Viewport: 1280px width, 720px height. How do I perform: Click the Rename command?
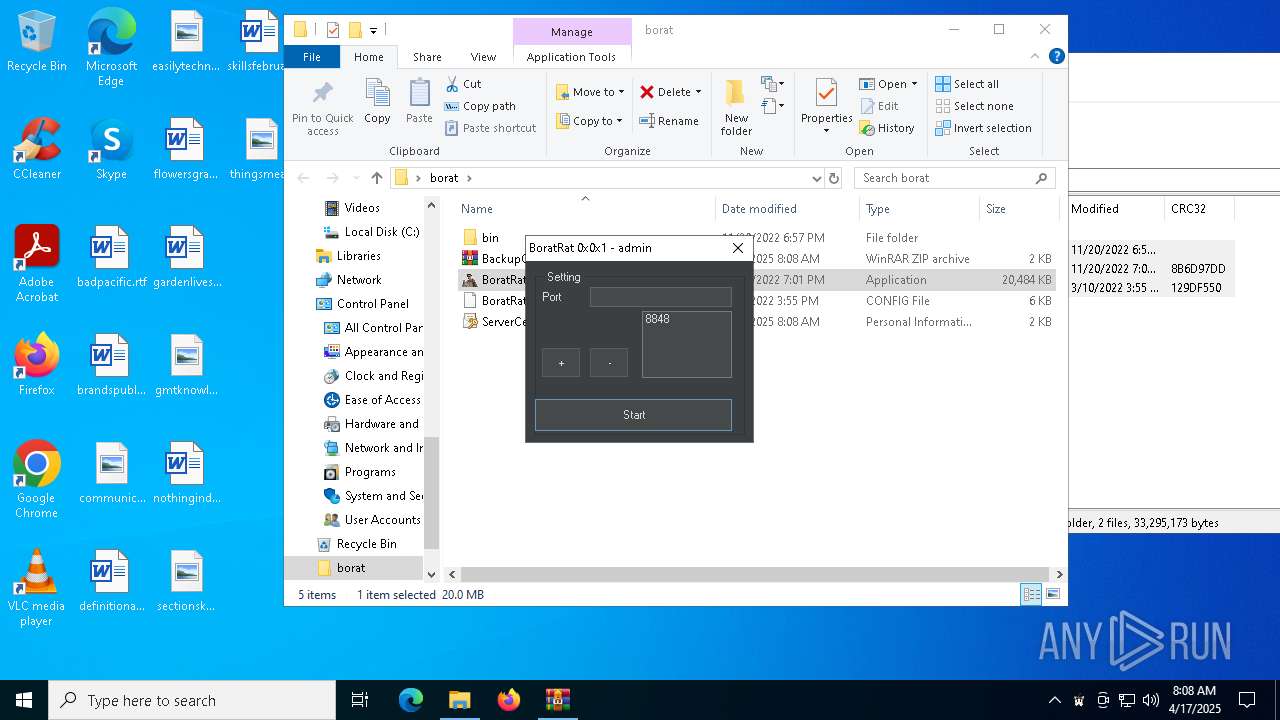tap(669, 121)
